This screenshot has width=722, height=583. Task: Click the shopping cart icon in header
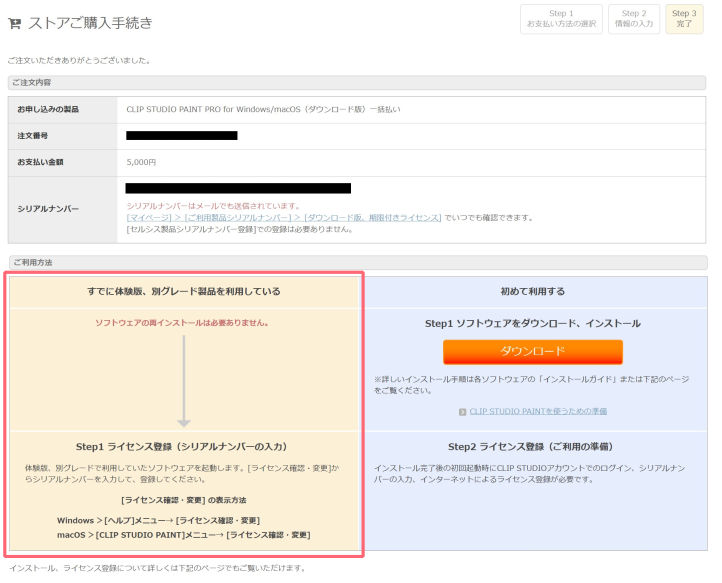coord(15,23)
